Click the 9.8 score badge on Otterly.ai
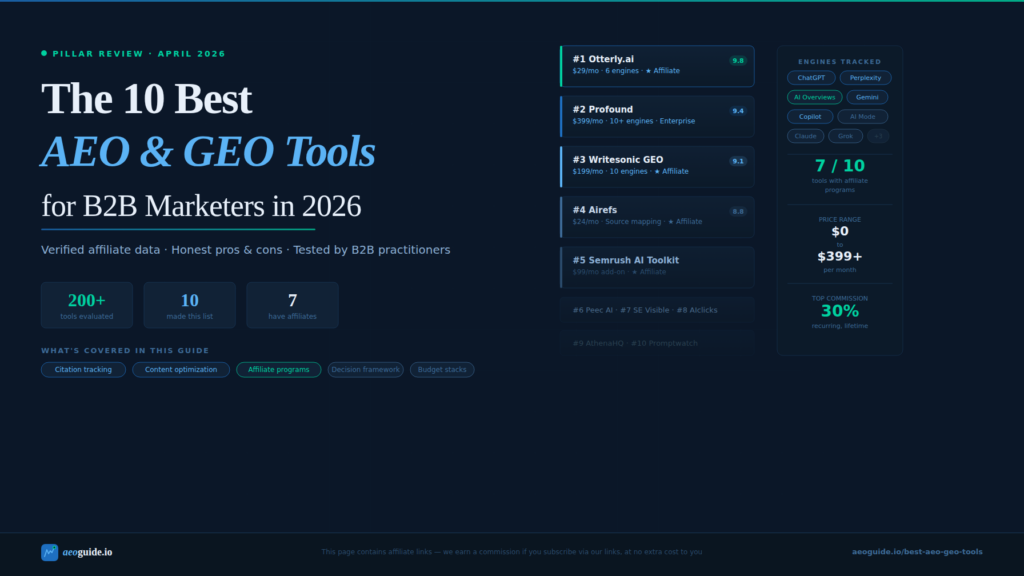 [x=738, y=60]
